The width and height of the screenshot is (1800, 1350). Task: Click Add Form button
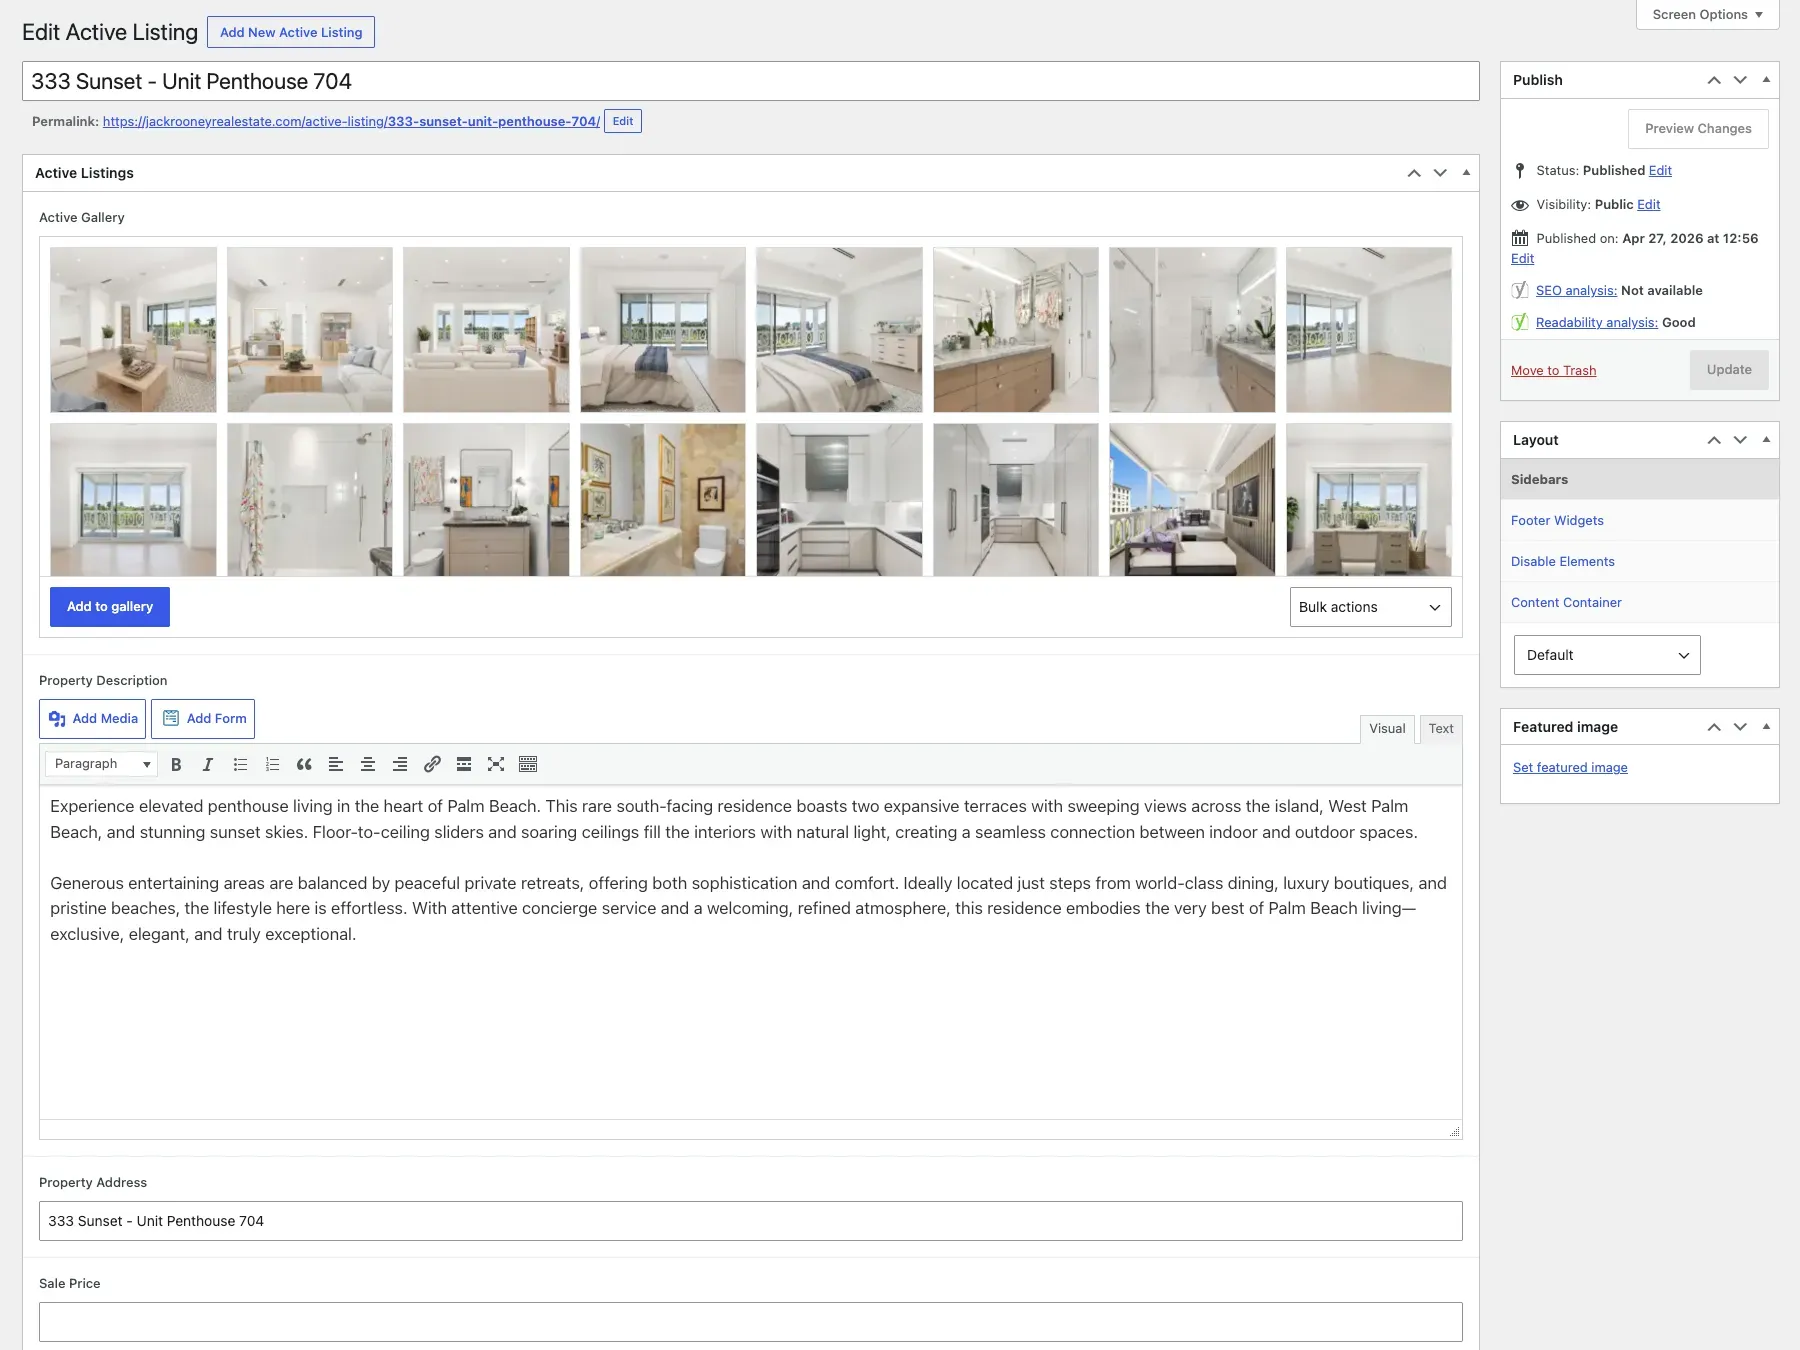pyautogui.click(x=203, y=719)
